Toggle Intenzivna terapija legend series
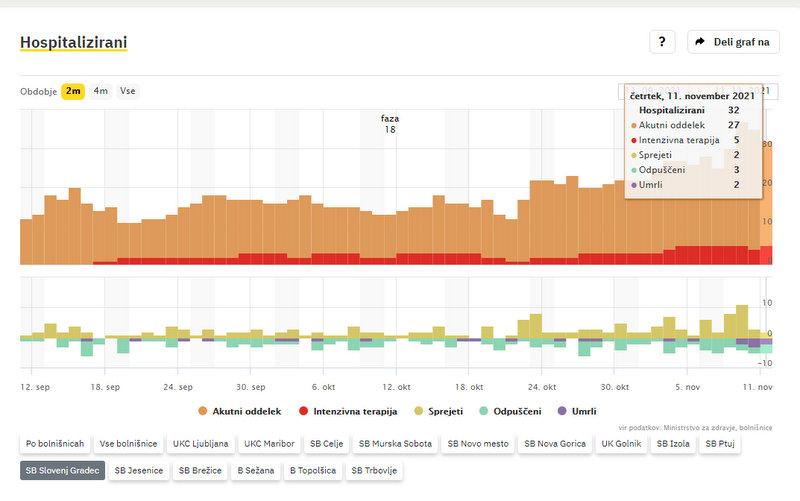The image size is (800, 501). (348, 411)
